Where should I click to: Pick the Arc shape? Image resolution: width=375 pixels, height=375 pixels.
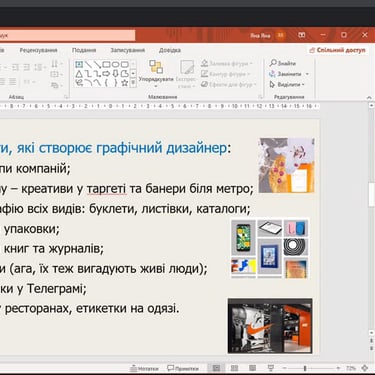pos(88,83)
